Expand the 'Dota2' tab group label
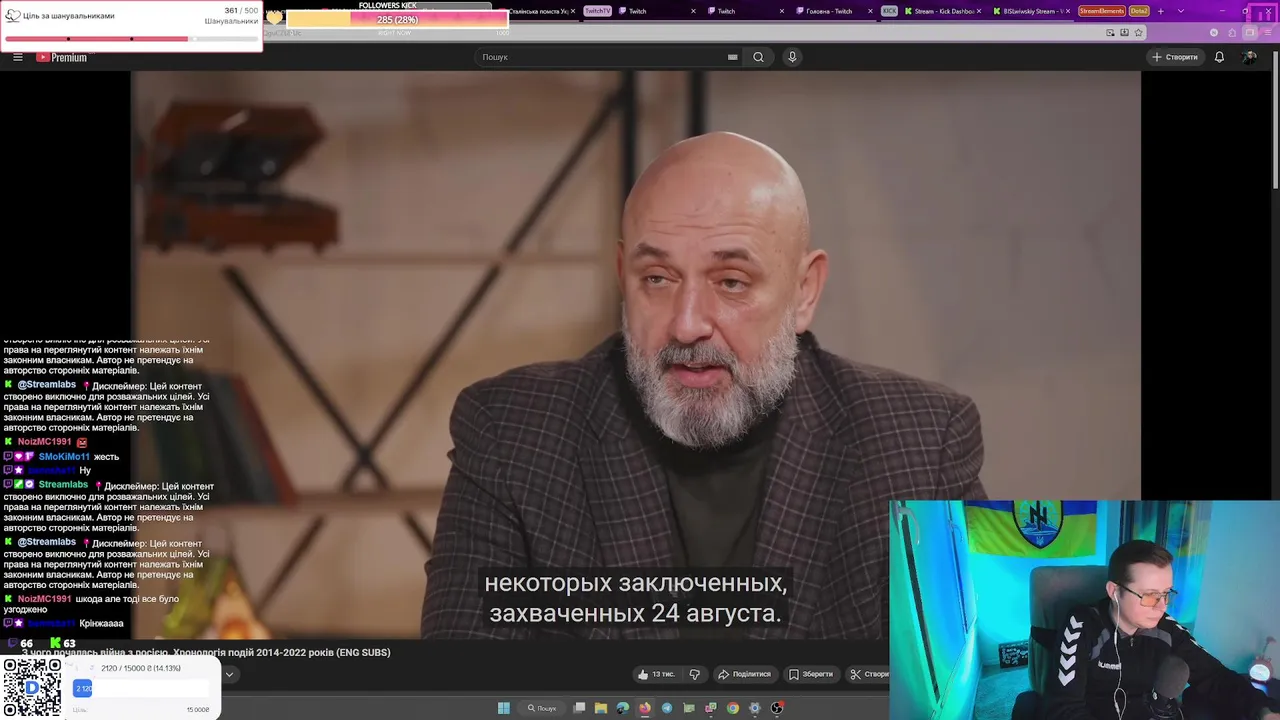This screenshot has height=720, width=1280. (x=1139, y=11)
